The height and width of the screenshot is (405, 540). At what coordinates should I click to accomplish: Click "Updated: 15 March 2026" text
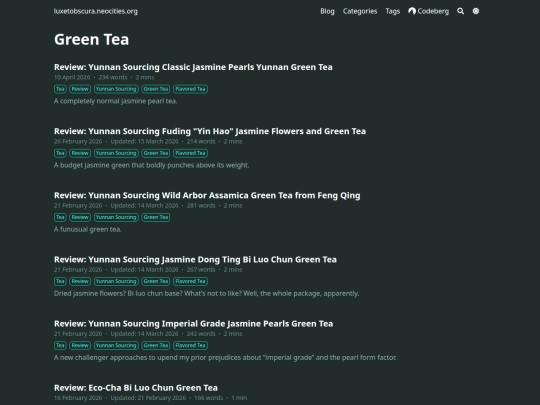[144, 142]
